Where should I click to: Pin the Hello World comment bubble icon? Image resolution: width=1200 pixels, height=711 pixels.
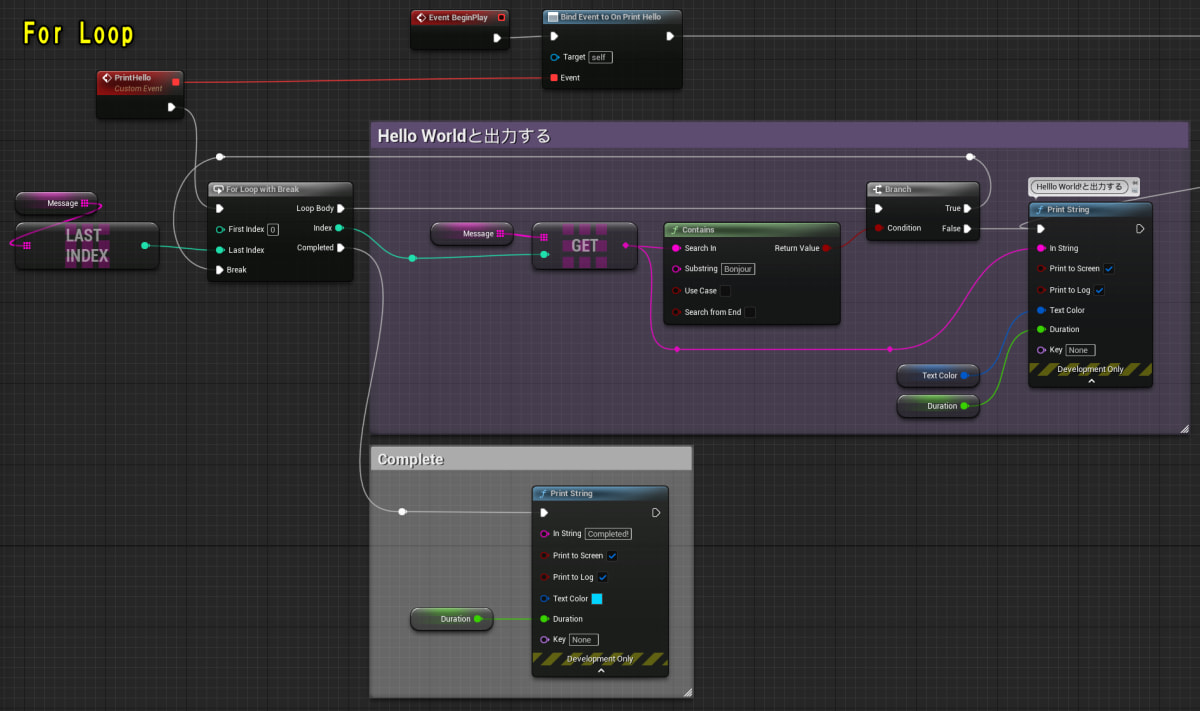click(x=1135, y=186)
